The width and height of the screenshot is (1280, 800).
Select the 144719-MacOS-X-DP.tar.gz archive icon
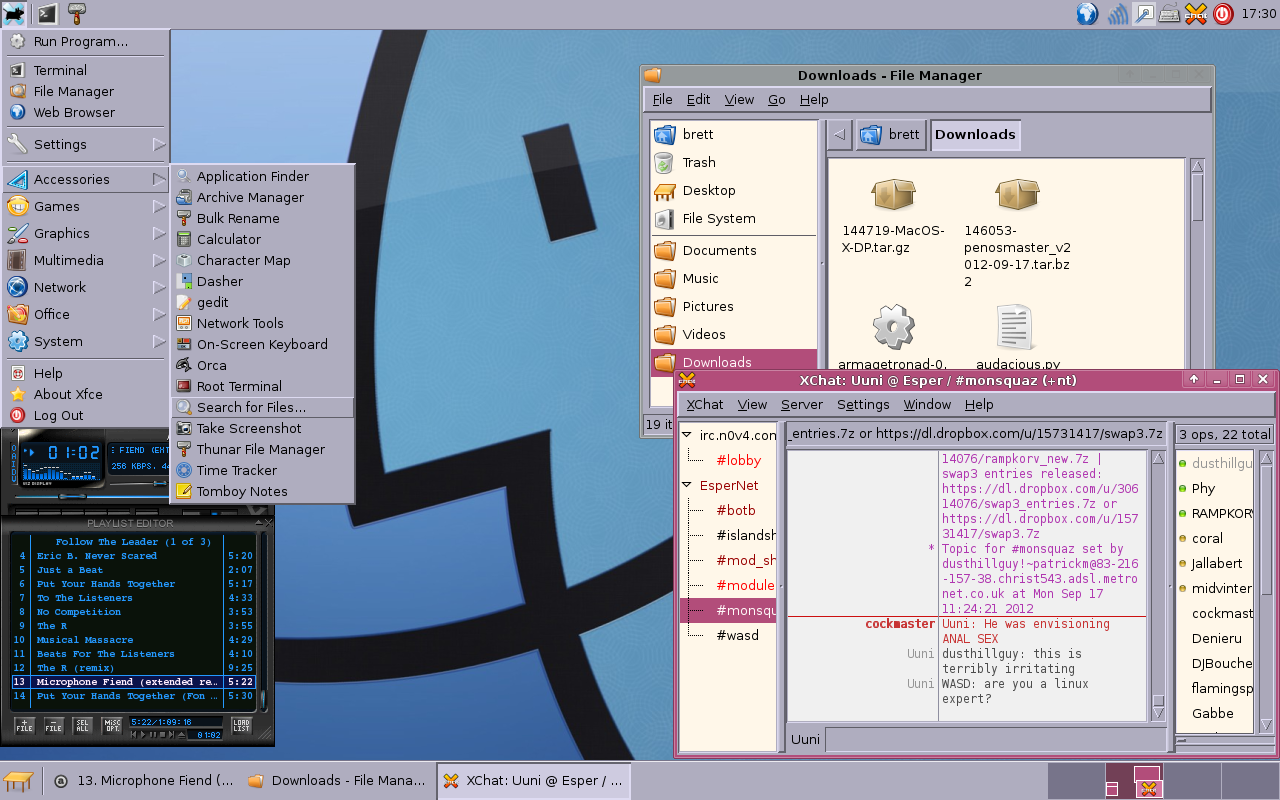893,195
